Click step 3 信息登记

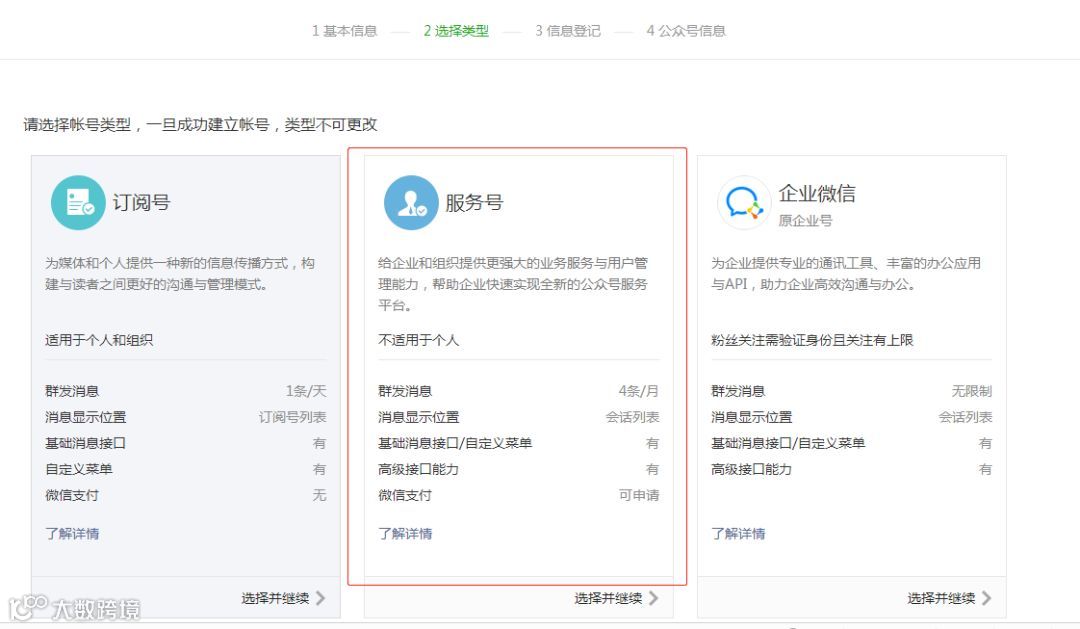pyautogui.click(x=568, y=31)
